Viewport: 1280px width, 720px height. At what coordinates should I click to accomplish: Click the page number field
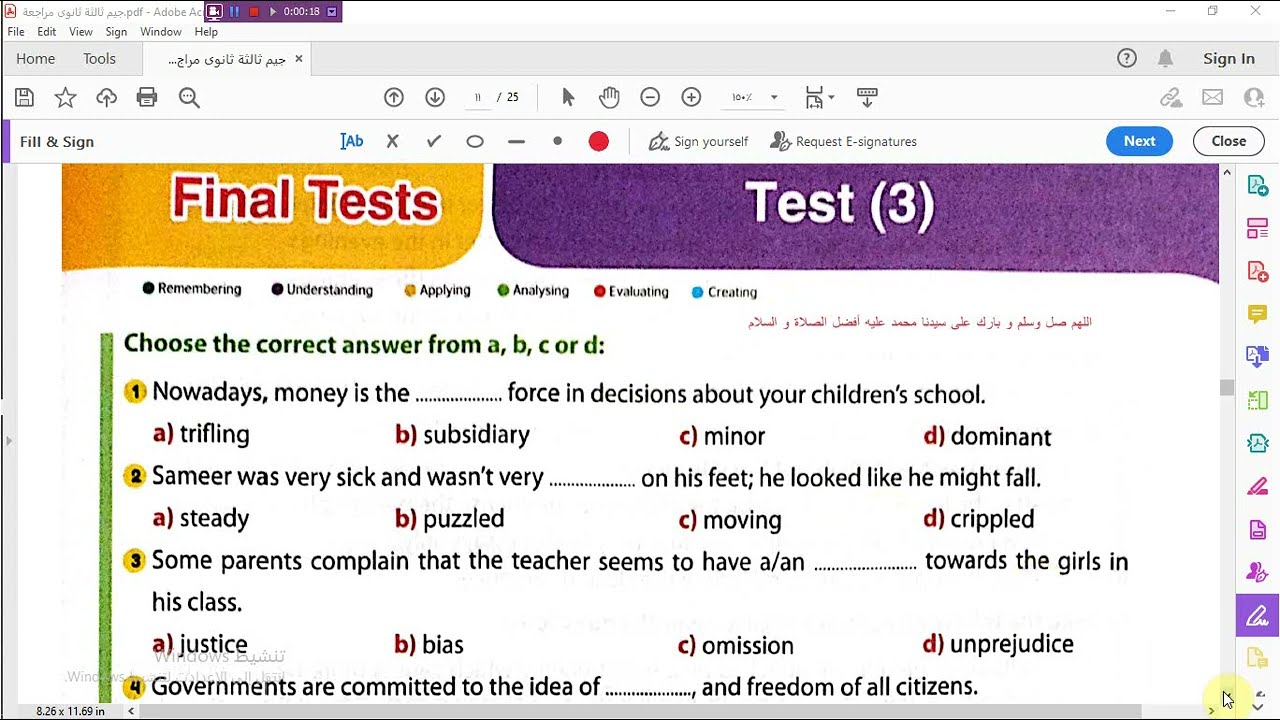(478, 97)
